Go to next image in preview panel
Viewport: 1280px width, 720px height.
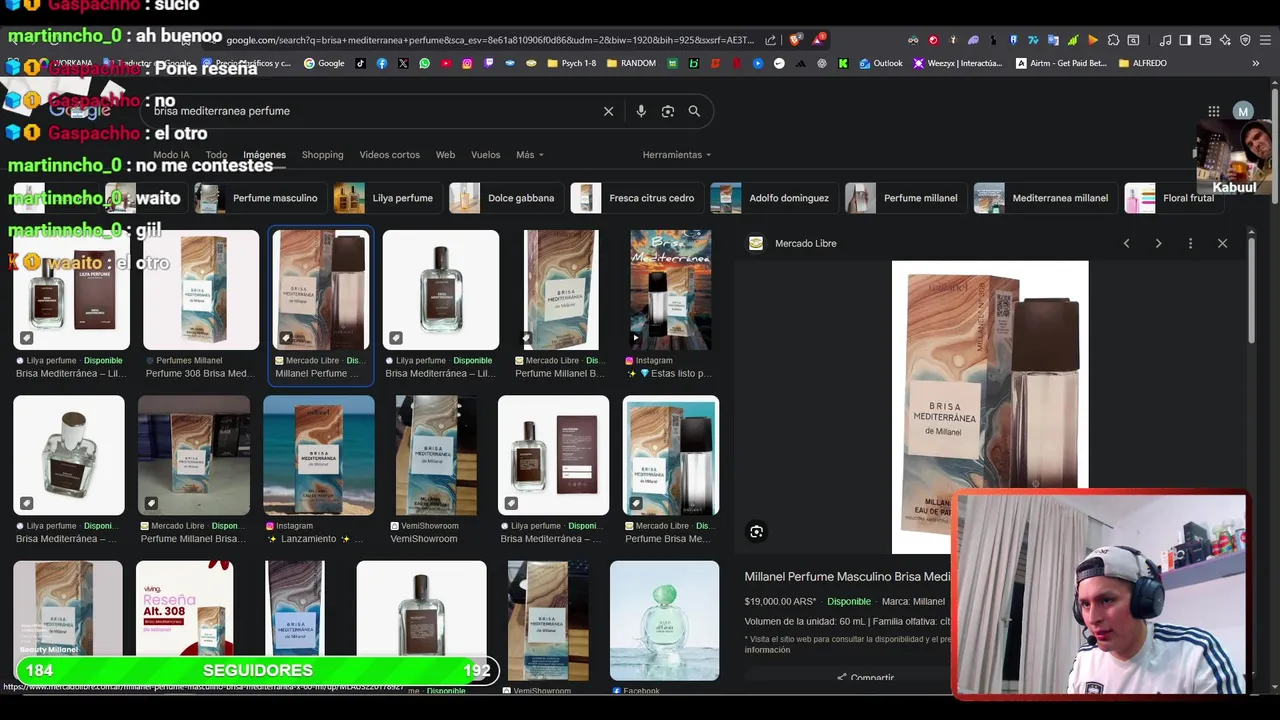(1158, 243)
